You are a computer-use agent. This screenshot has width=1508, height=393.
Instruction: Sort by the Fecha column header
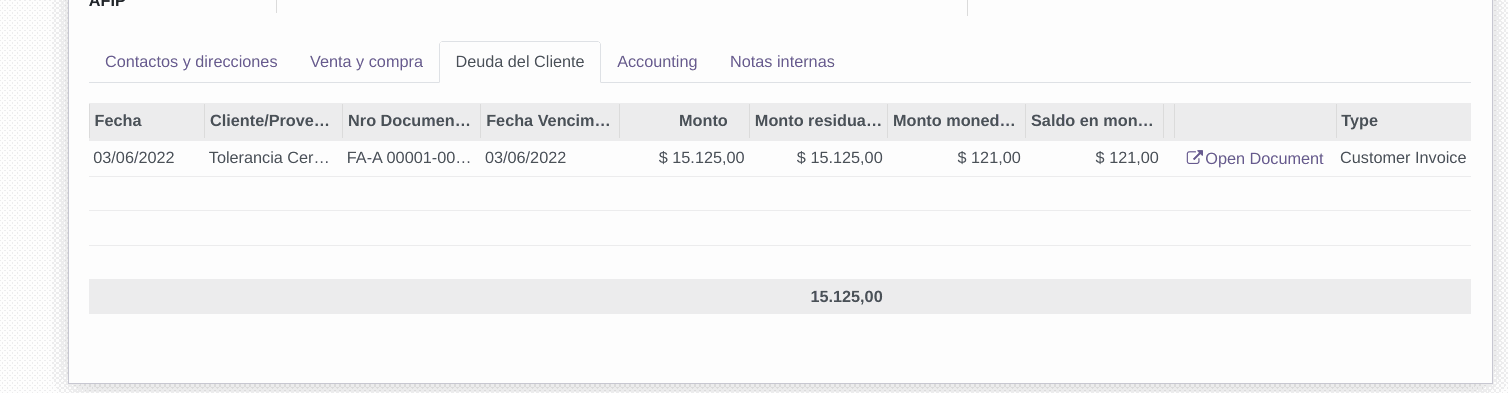point(147,121)
